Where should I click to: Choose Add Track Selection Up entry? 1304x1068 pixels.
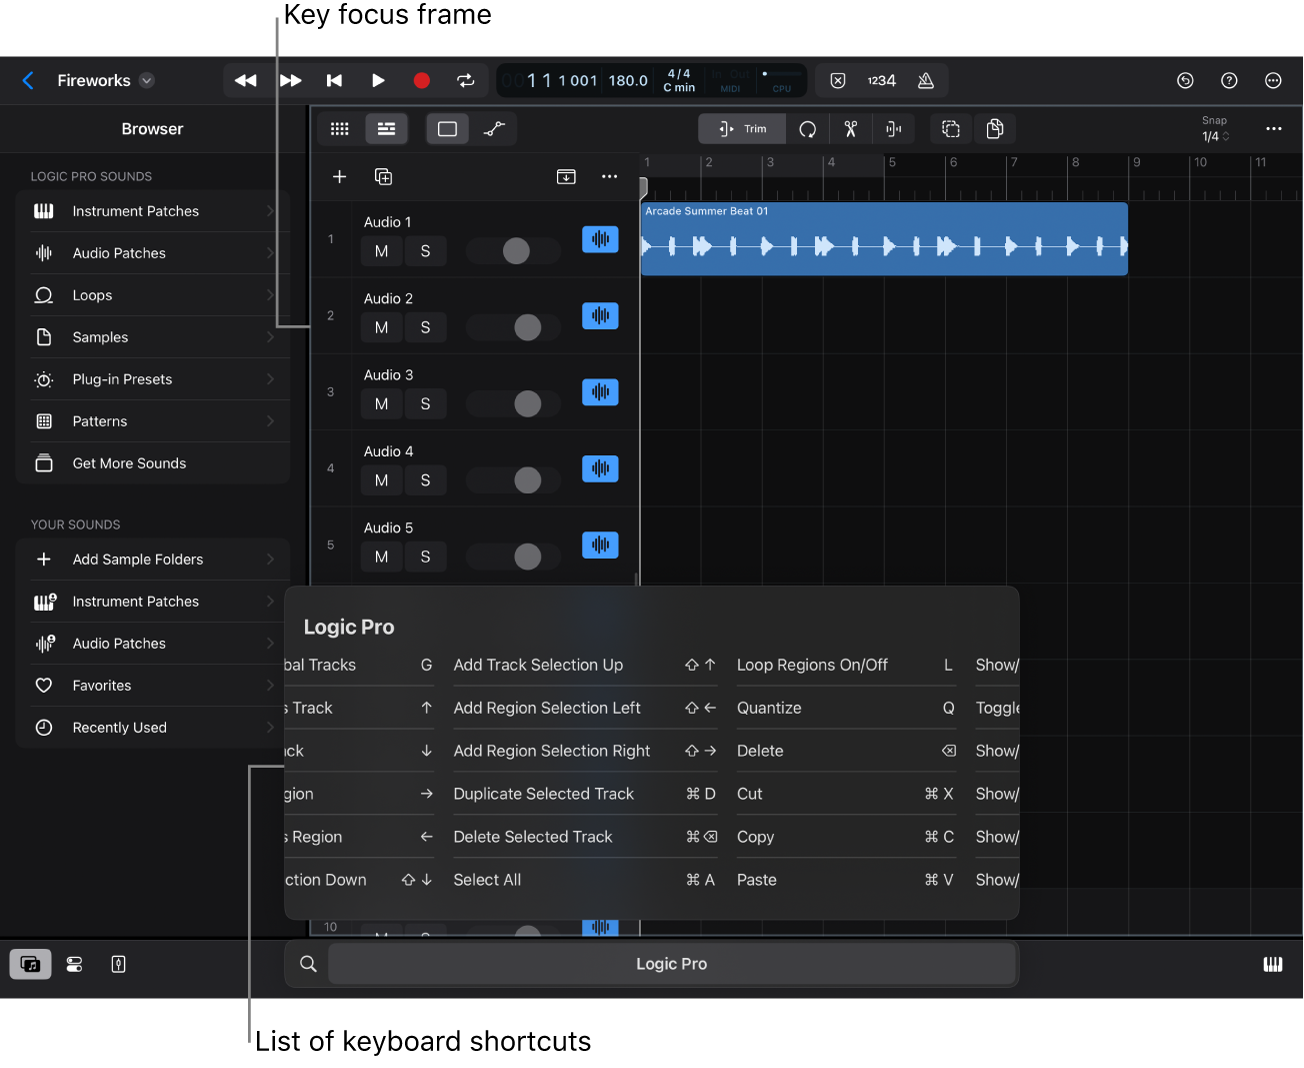pos(585,665)
